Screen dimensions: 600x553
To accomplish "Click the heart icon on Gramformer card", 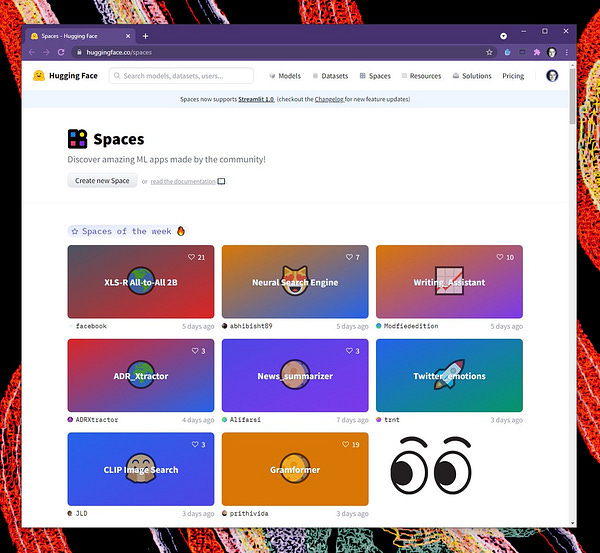I will point(346,444).
